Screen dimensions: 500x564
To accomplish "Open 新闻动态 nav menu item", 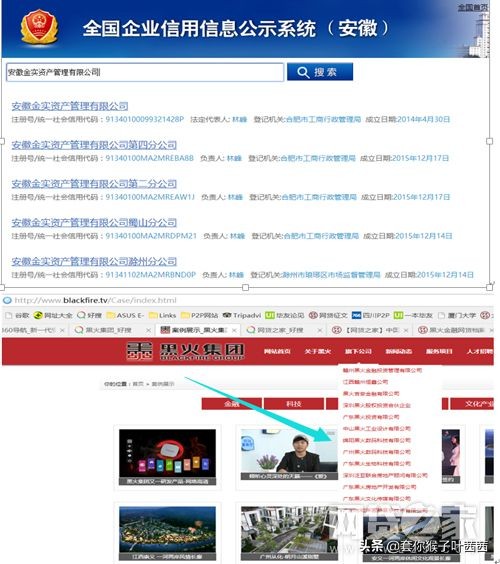I will 399,351.
